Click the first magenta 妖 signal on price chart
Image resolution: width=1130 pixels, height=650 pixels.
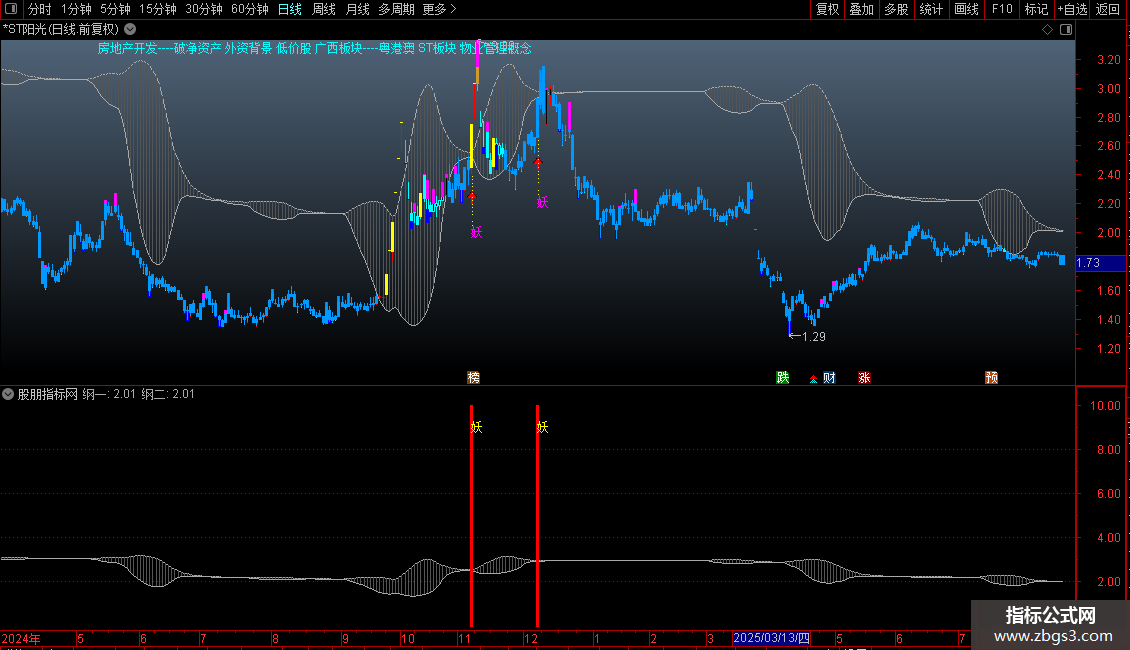click(x=476, y=232)
